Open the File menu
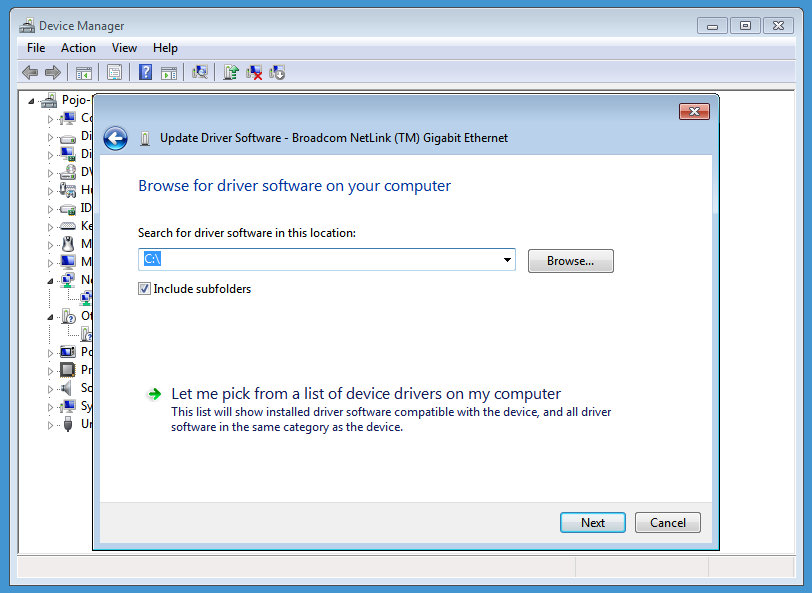812x593 pixels. tap(36, 48)
